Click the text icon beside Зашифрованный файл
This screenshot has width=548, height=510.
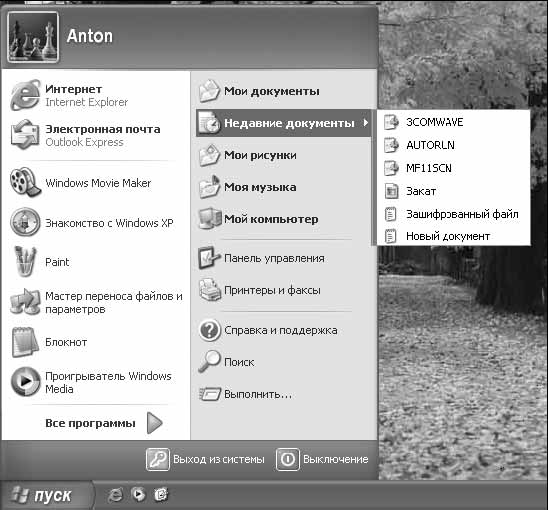(x=390, y=214)
